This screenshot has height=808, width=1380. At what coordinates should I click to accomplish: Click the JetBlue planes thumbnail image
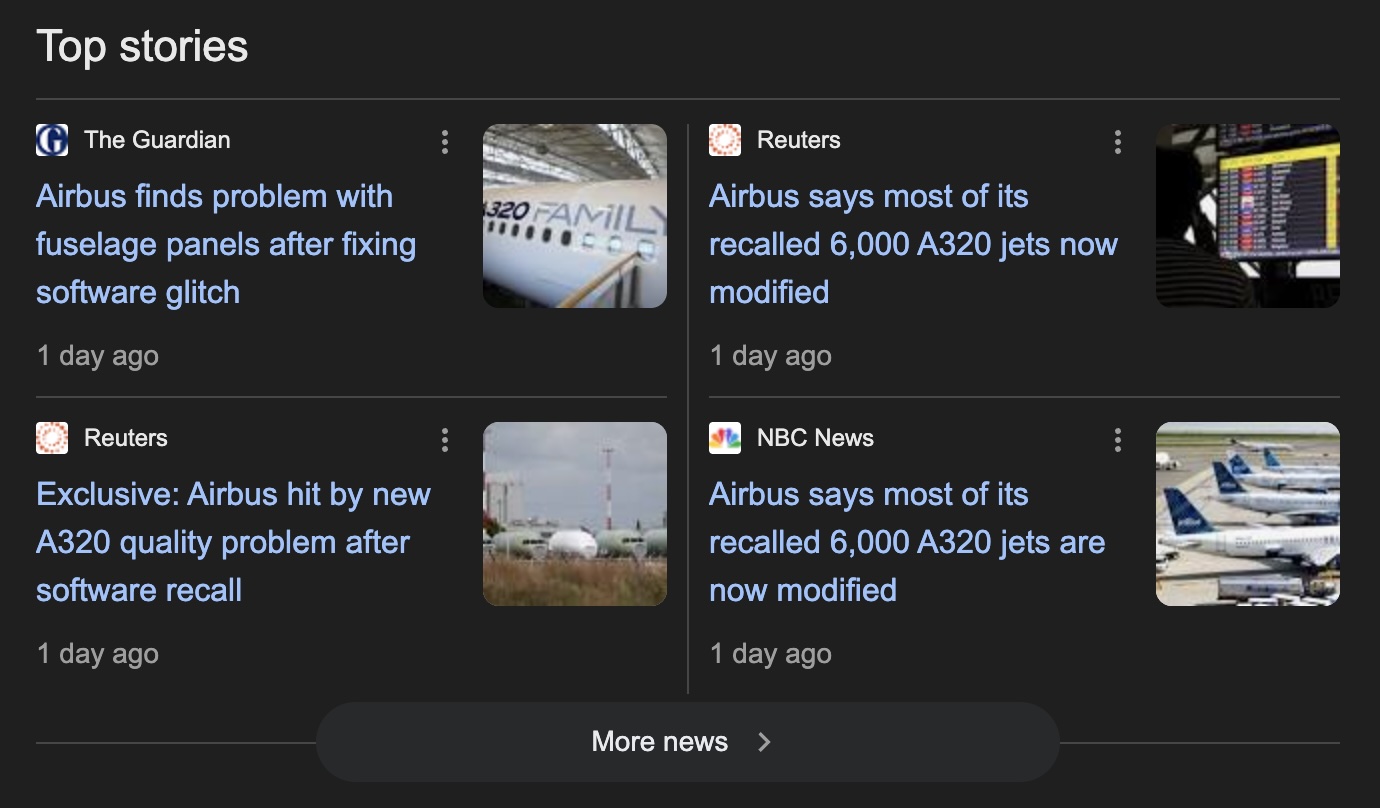[x=1248, y=514]
